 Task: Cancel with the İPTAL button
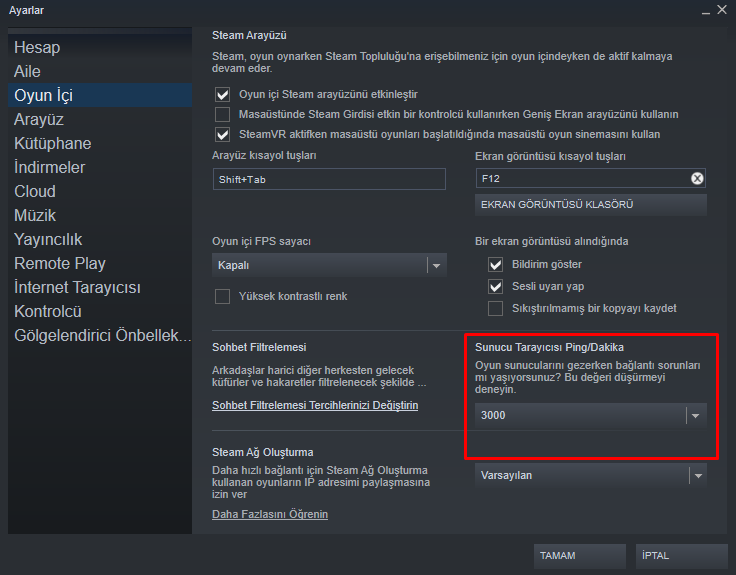tap(681, 556)
